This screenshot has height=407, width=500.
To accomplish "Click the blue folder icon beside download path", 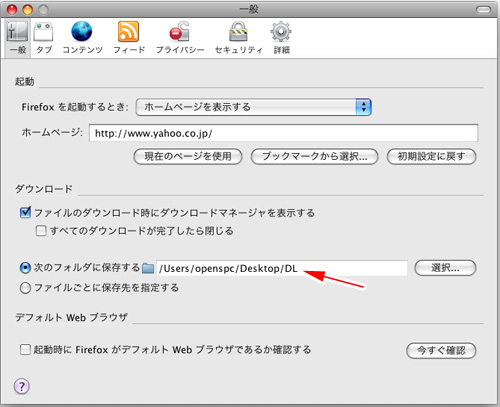I will click(148, 268).
